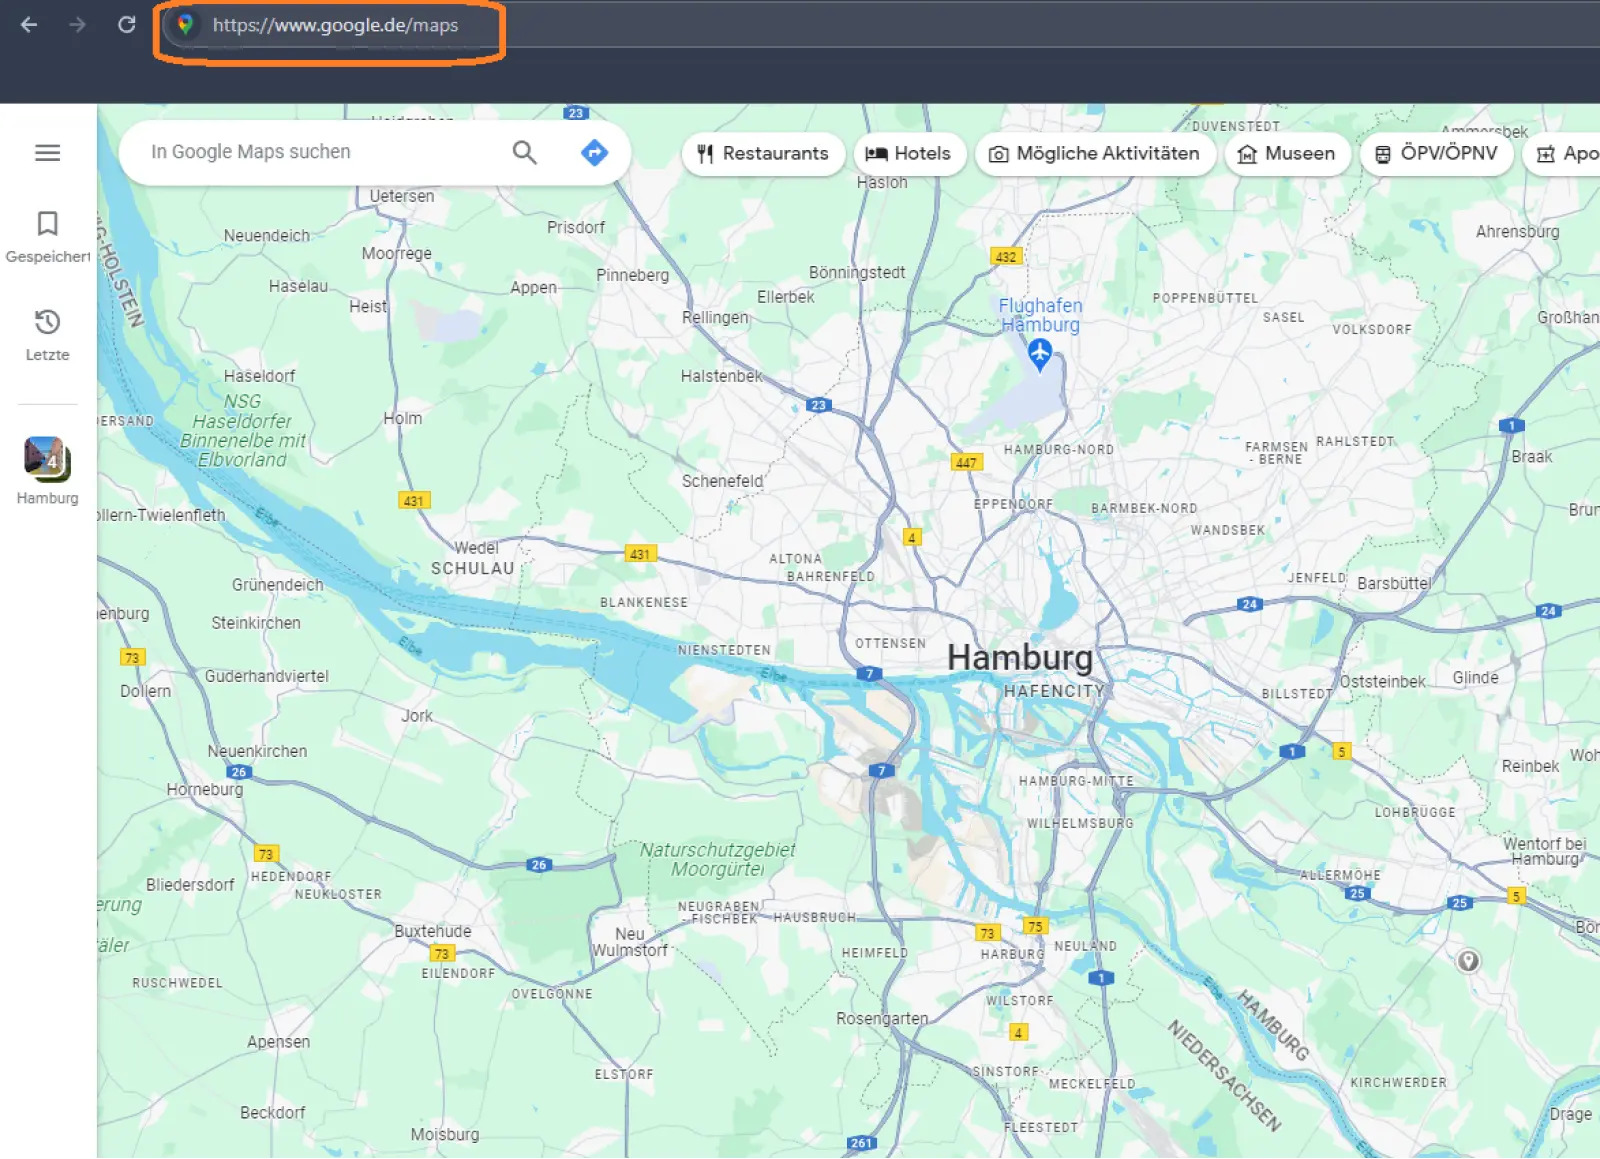Click the ALTONA district label
Screen dimensions: 1600x1159
pos(796,559)
